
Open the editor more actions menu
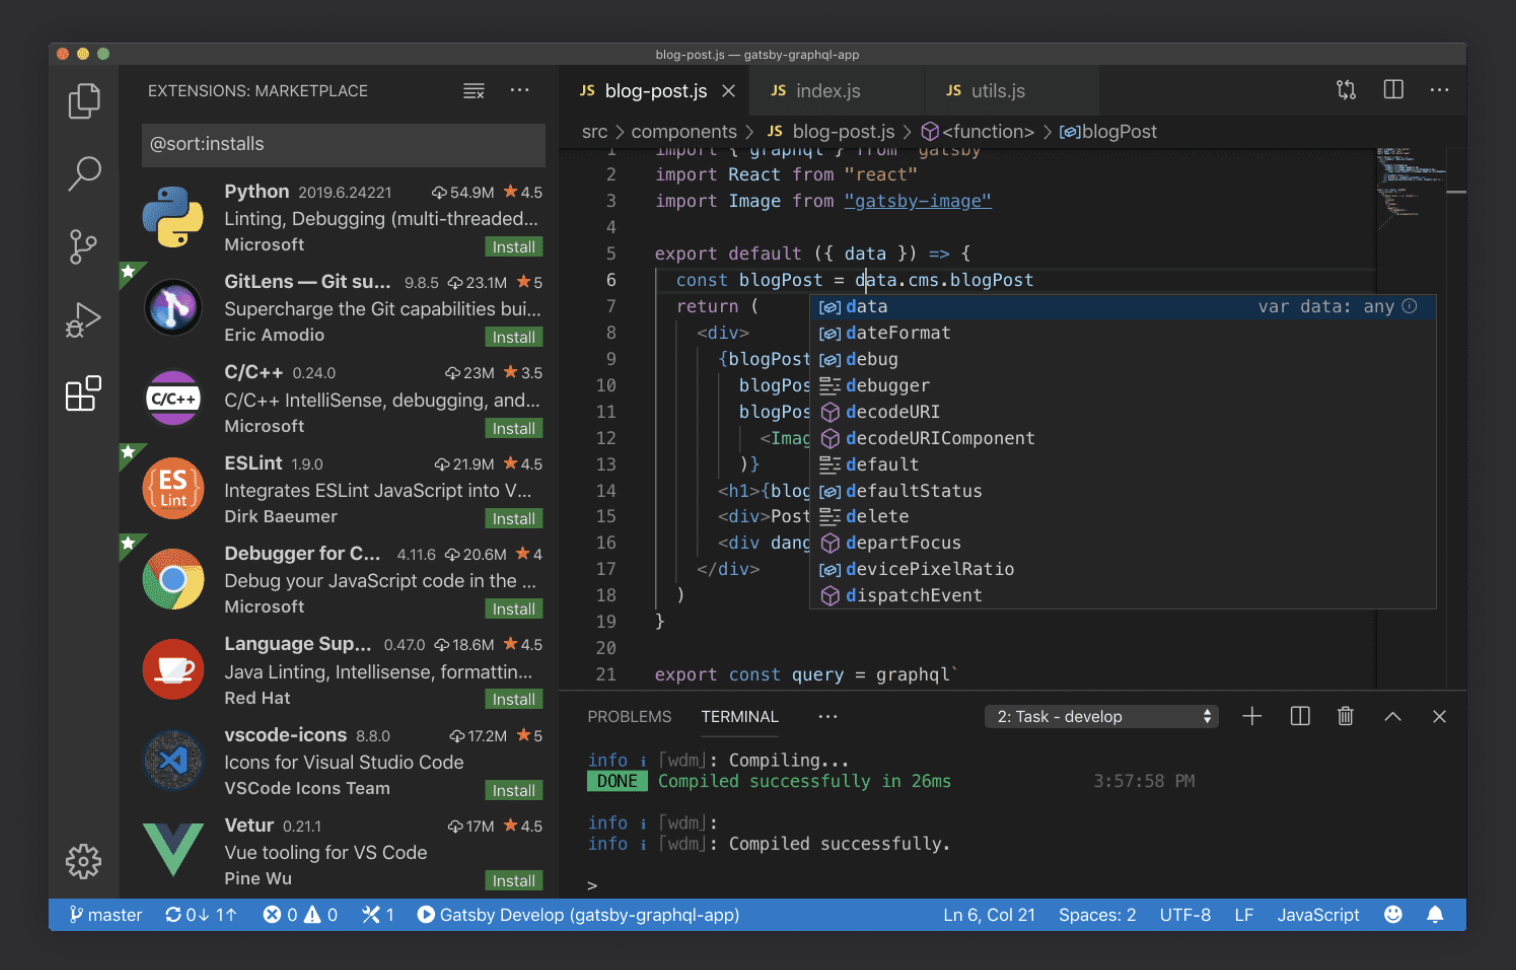[x=1439, y=89]
